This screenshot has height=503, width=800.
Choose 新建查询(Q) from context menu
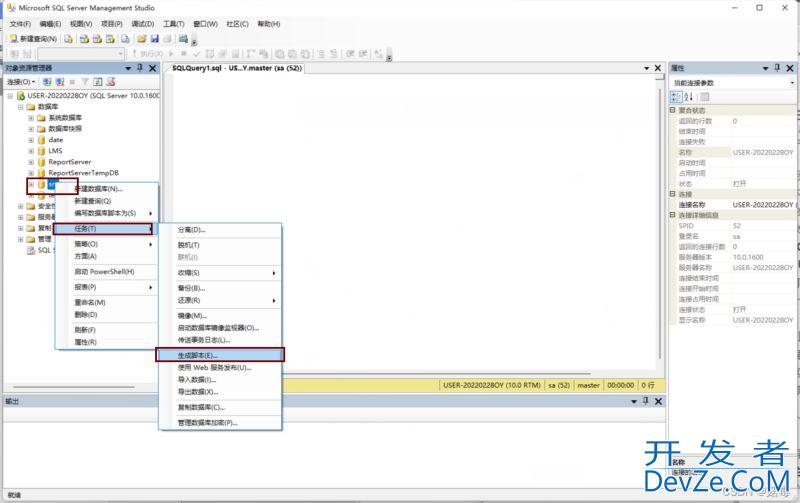(x=106, y=201)
